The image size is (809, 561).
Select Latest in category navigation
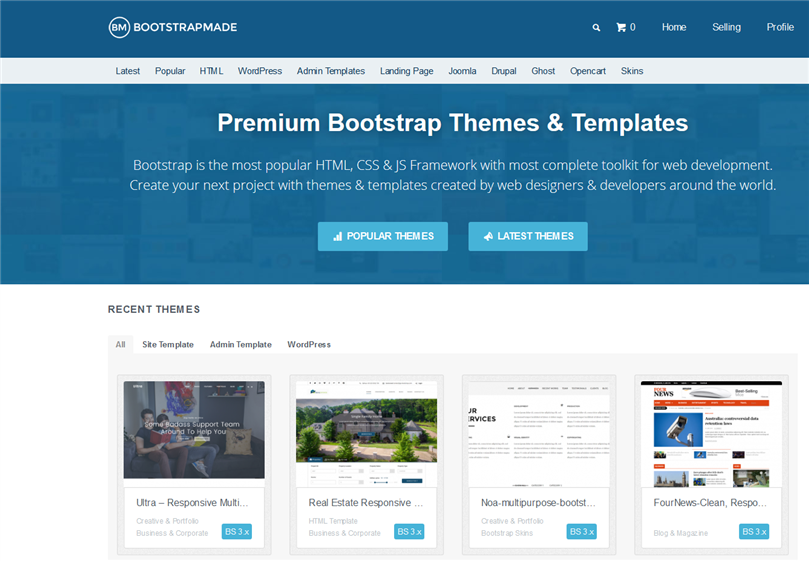[127, 71]
